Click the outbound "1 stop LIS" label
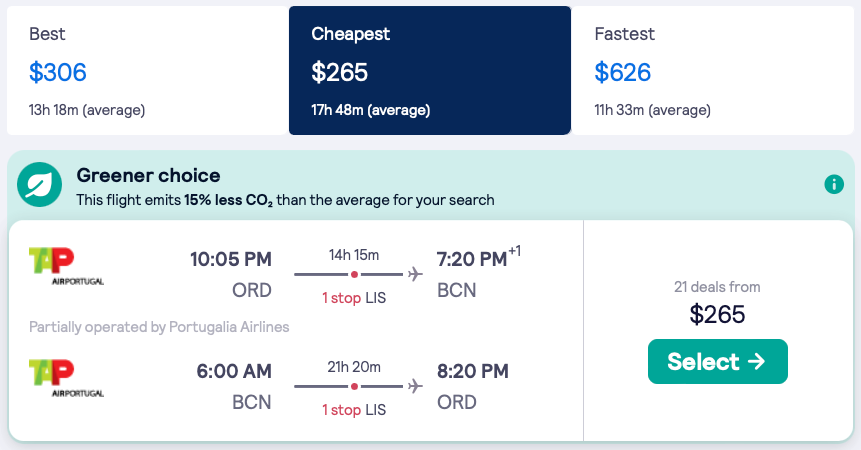861x450 pixels. [x=354, y=298]
